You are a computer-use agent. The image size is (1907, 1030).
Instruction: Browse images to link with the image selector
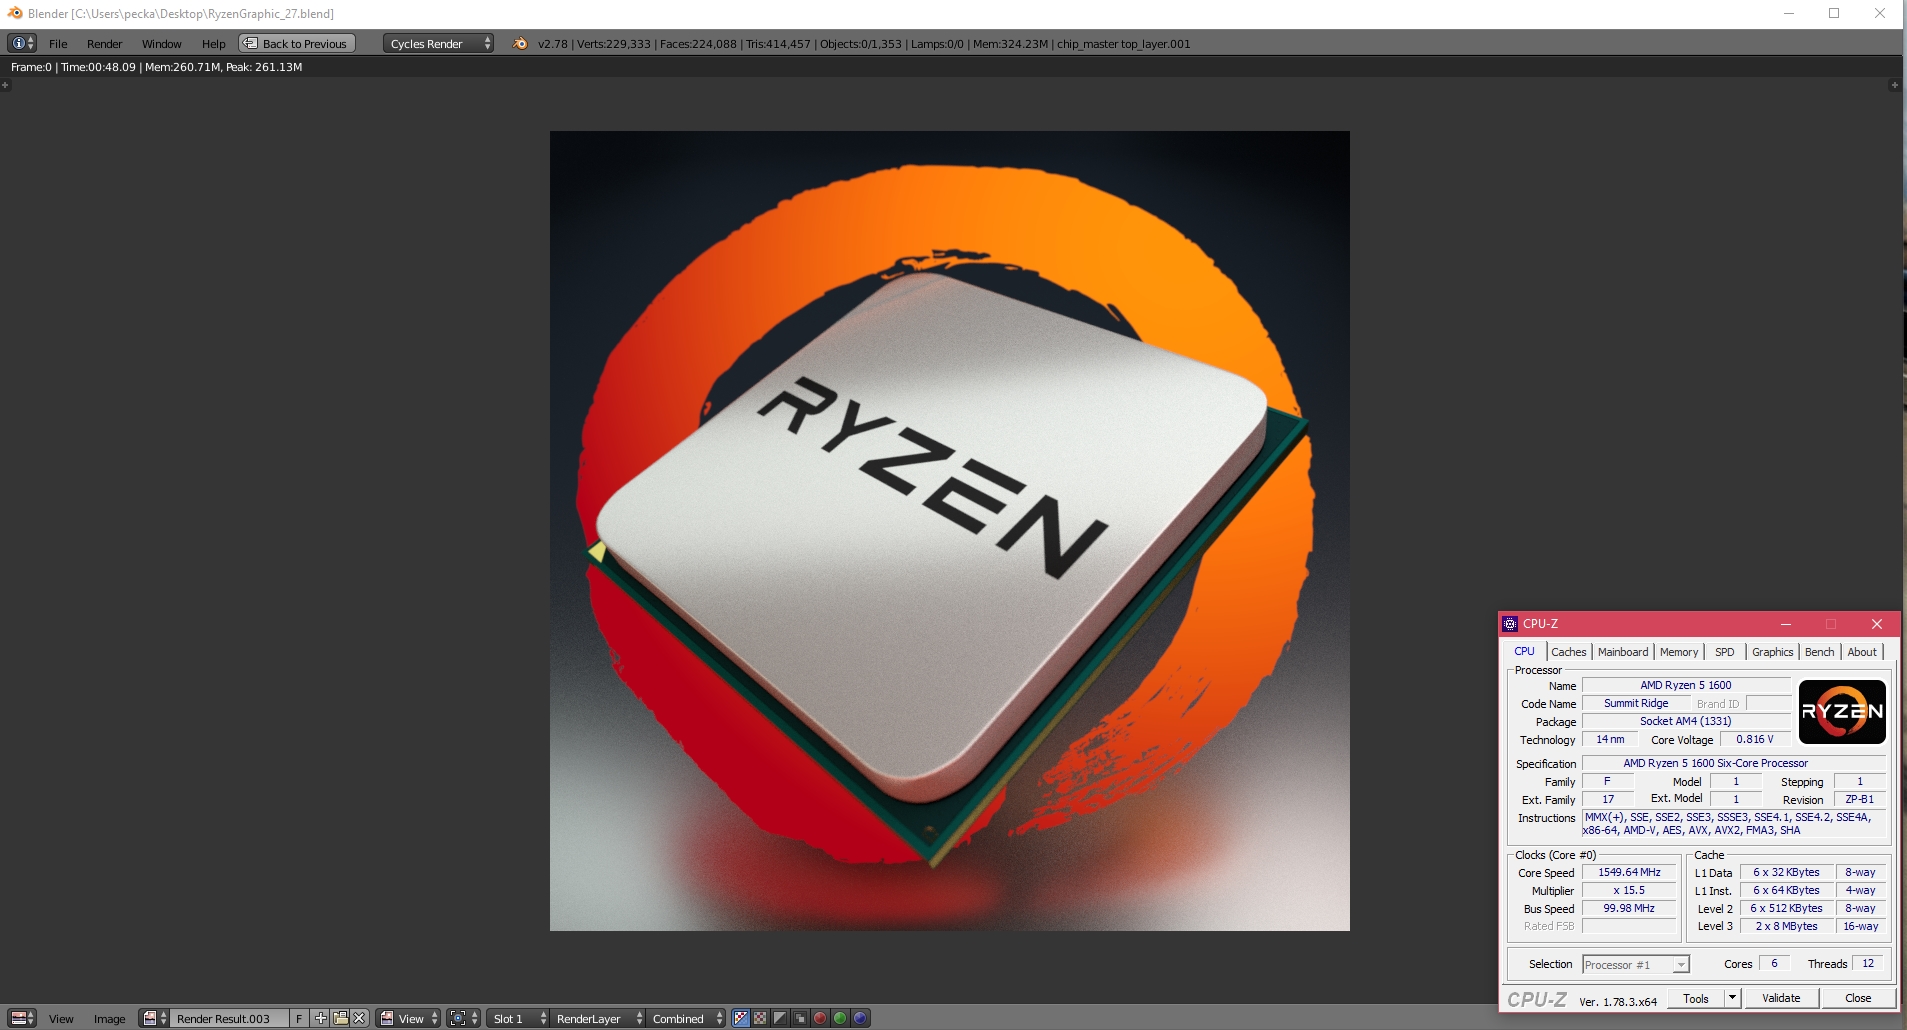[x=155, y=1018]
